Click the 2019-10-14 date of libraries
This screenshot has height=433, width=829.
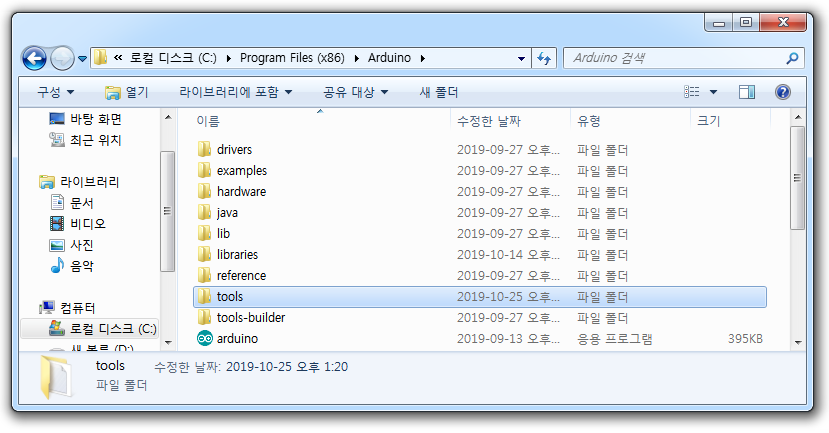point(508,254)
